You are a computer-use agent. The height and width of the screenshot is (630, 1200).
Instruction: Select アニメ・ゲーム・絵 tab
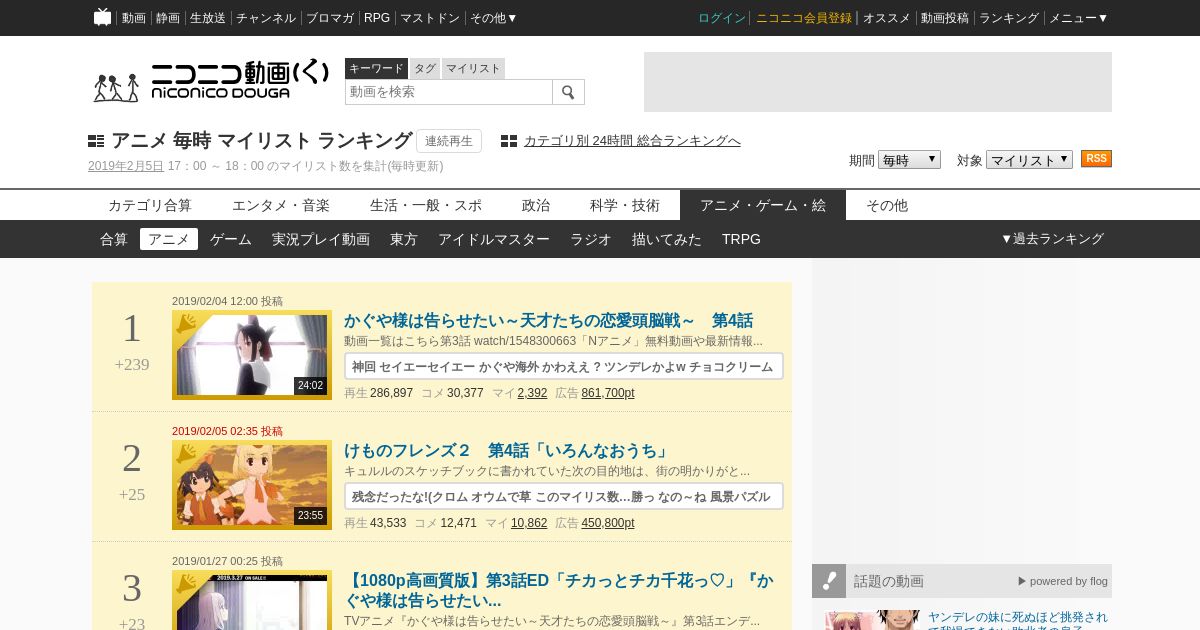[x=763, y=205]
